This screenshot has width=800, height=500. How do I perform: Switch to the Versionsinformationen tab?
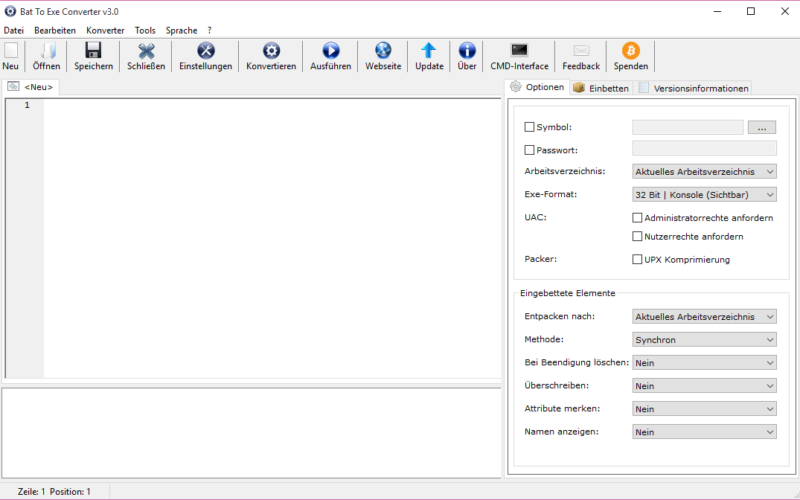pos(693,88)
